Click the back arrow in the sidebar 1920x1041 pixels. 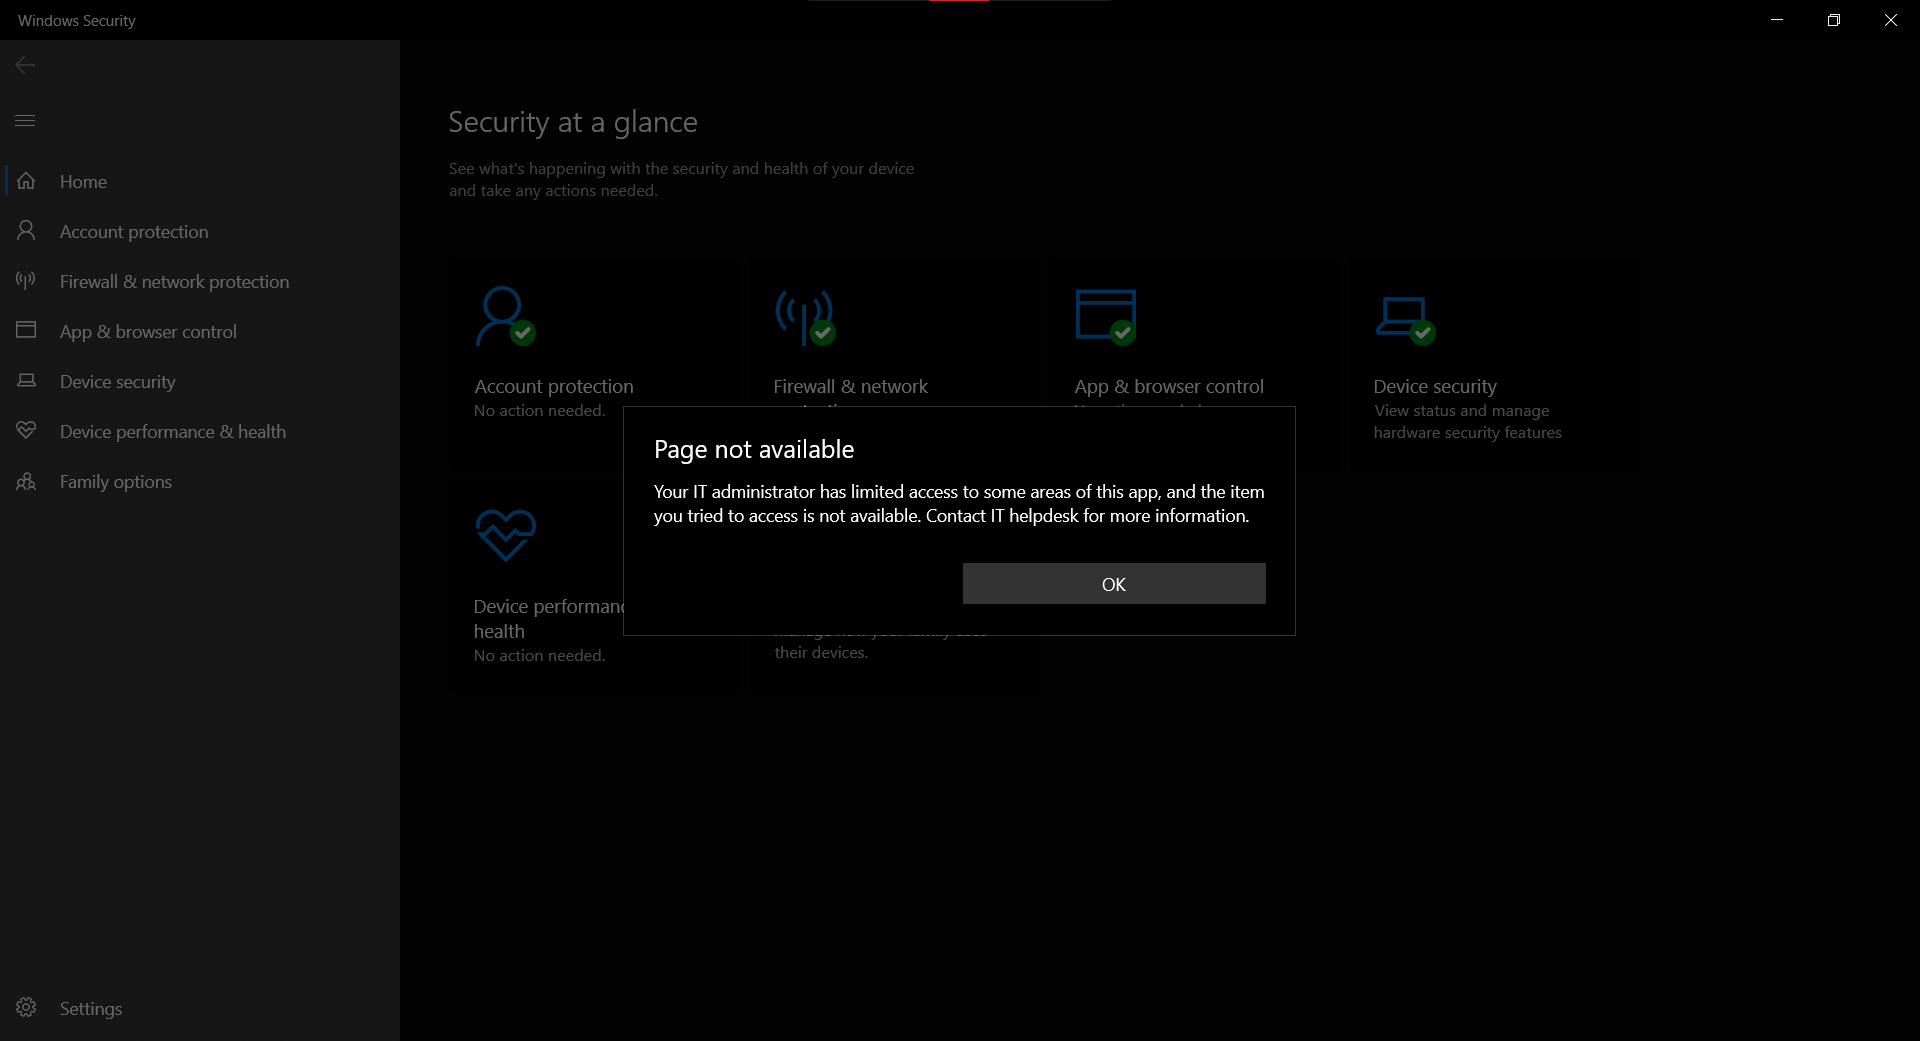[25, 65]
